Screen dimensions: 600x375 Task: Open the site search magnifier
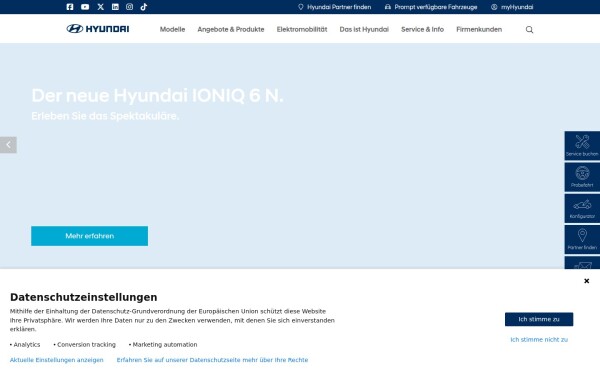click(529, 29)
